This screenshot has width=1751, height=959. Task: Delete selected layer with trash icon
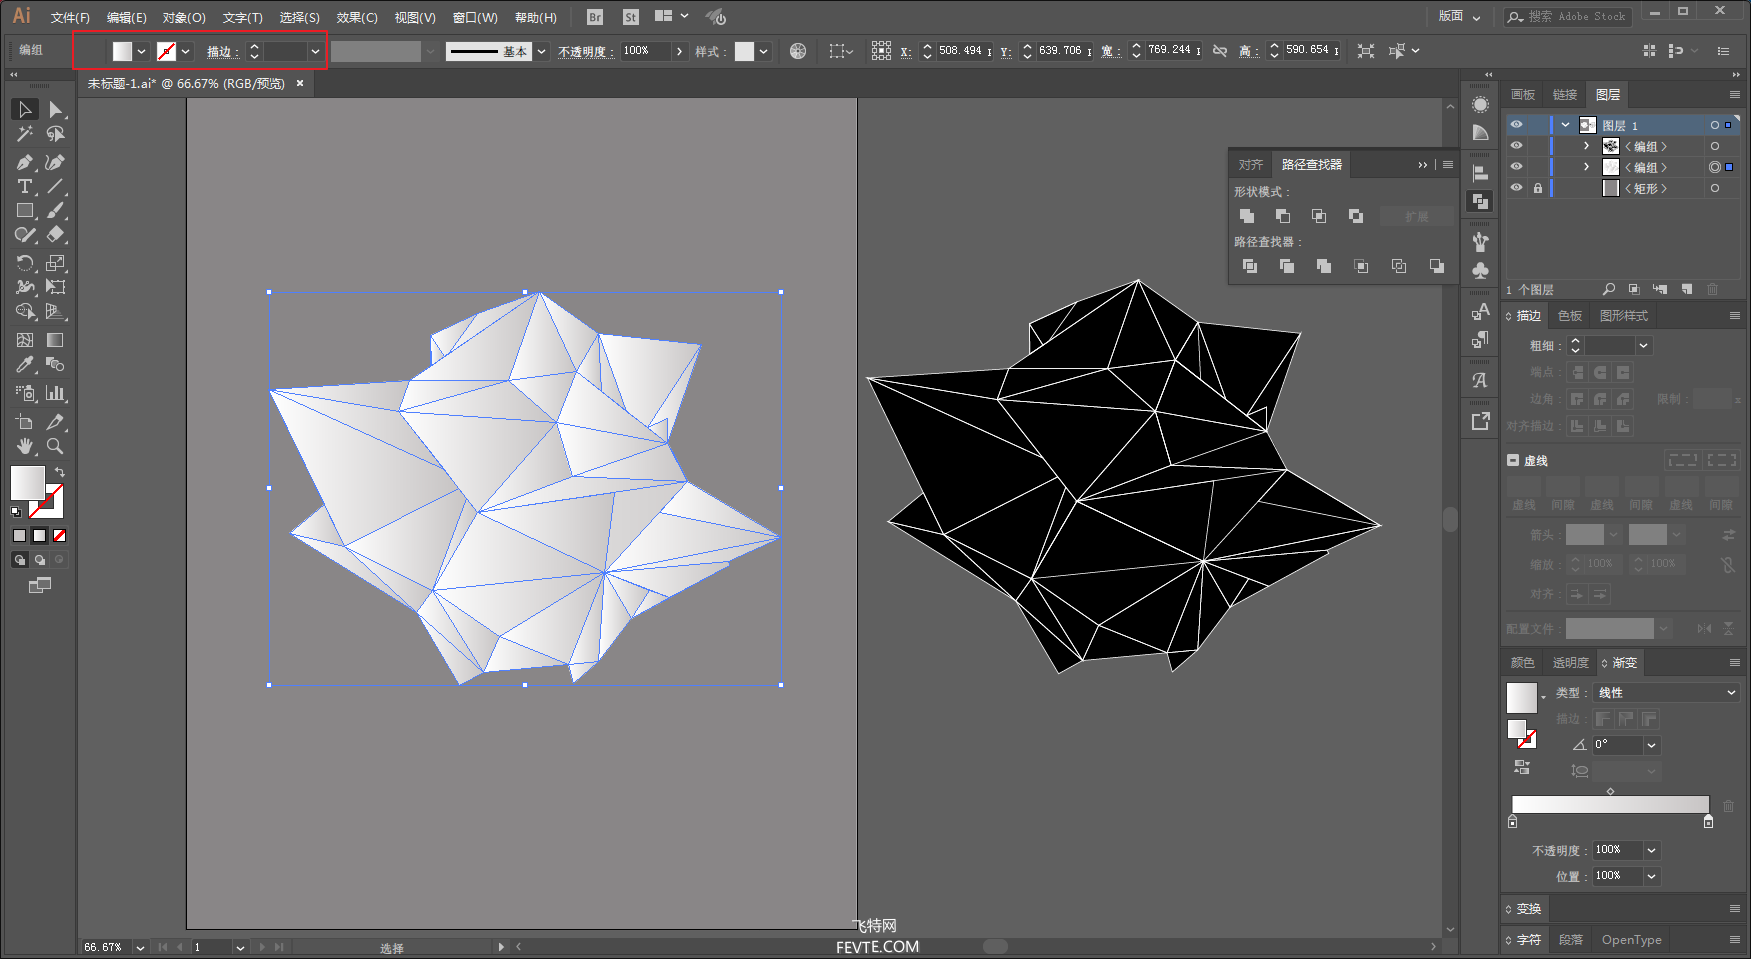(x=1713, y=289)
